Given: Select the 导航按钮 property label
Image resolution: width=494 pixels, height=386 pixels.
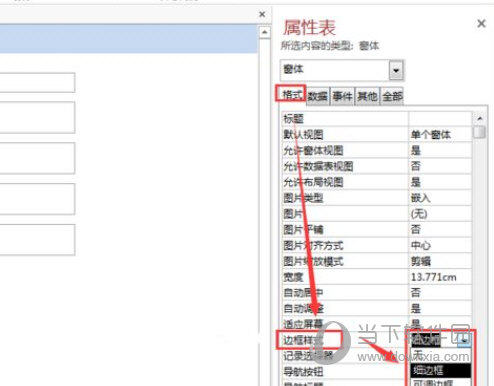Looking at the screenshot, I should coord(303,372).
